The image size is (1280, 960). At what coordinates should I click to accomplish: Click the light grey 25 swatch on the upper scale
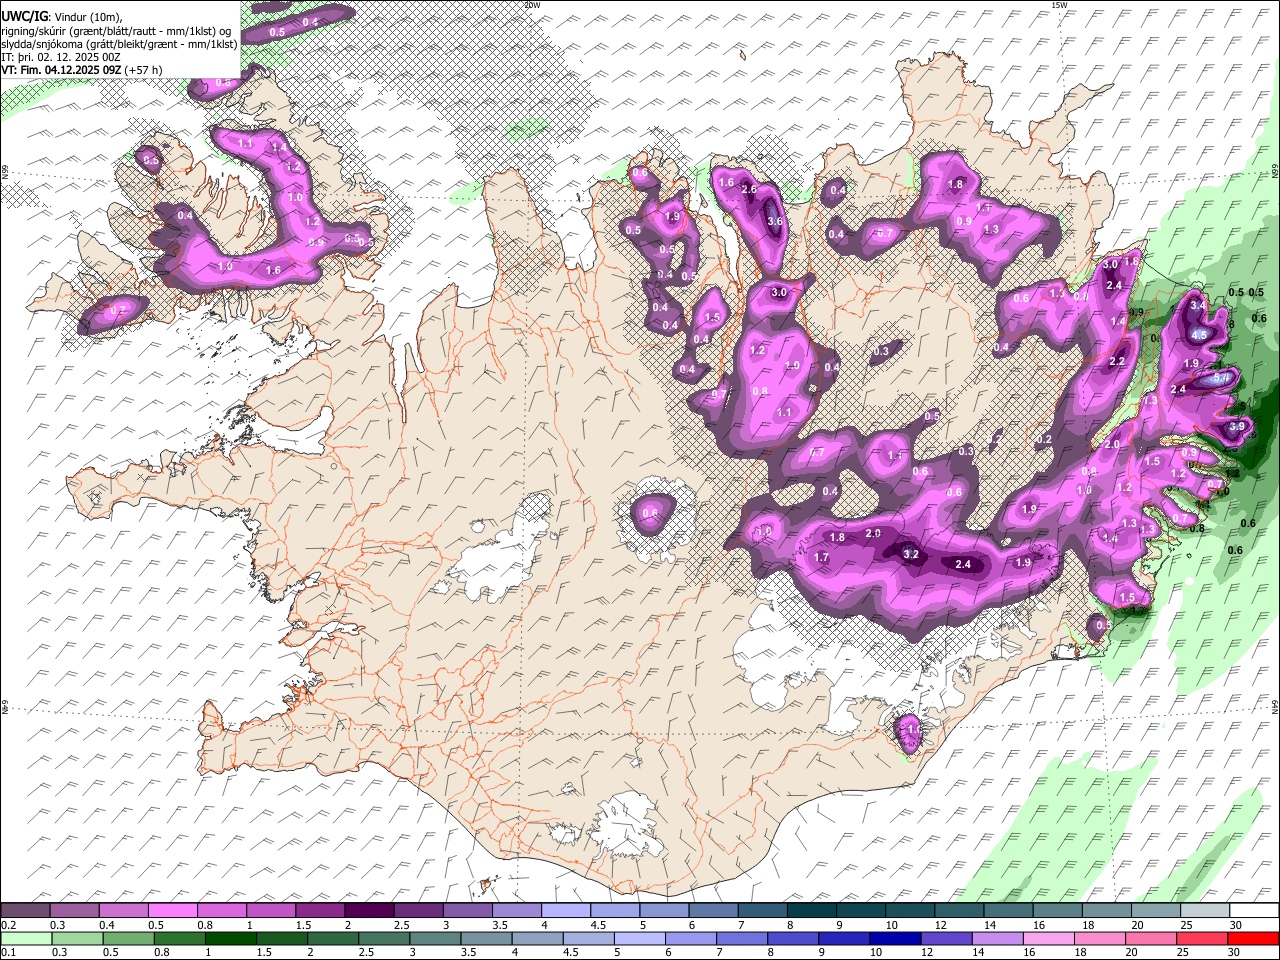click(x=1204, y=911)
